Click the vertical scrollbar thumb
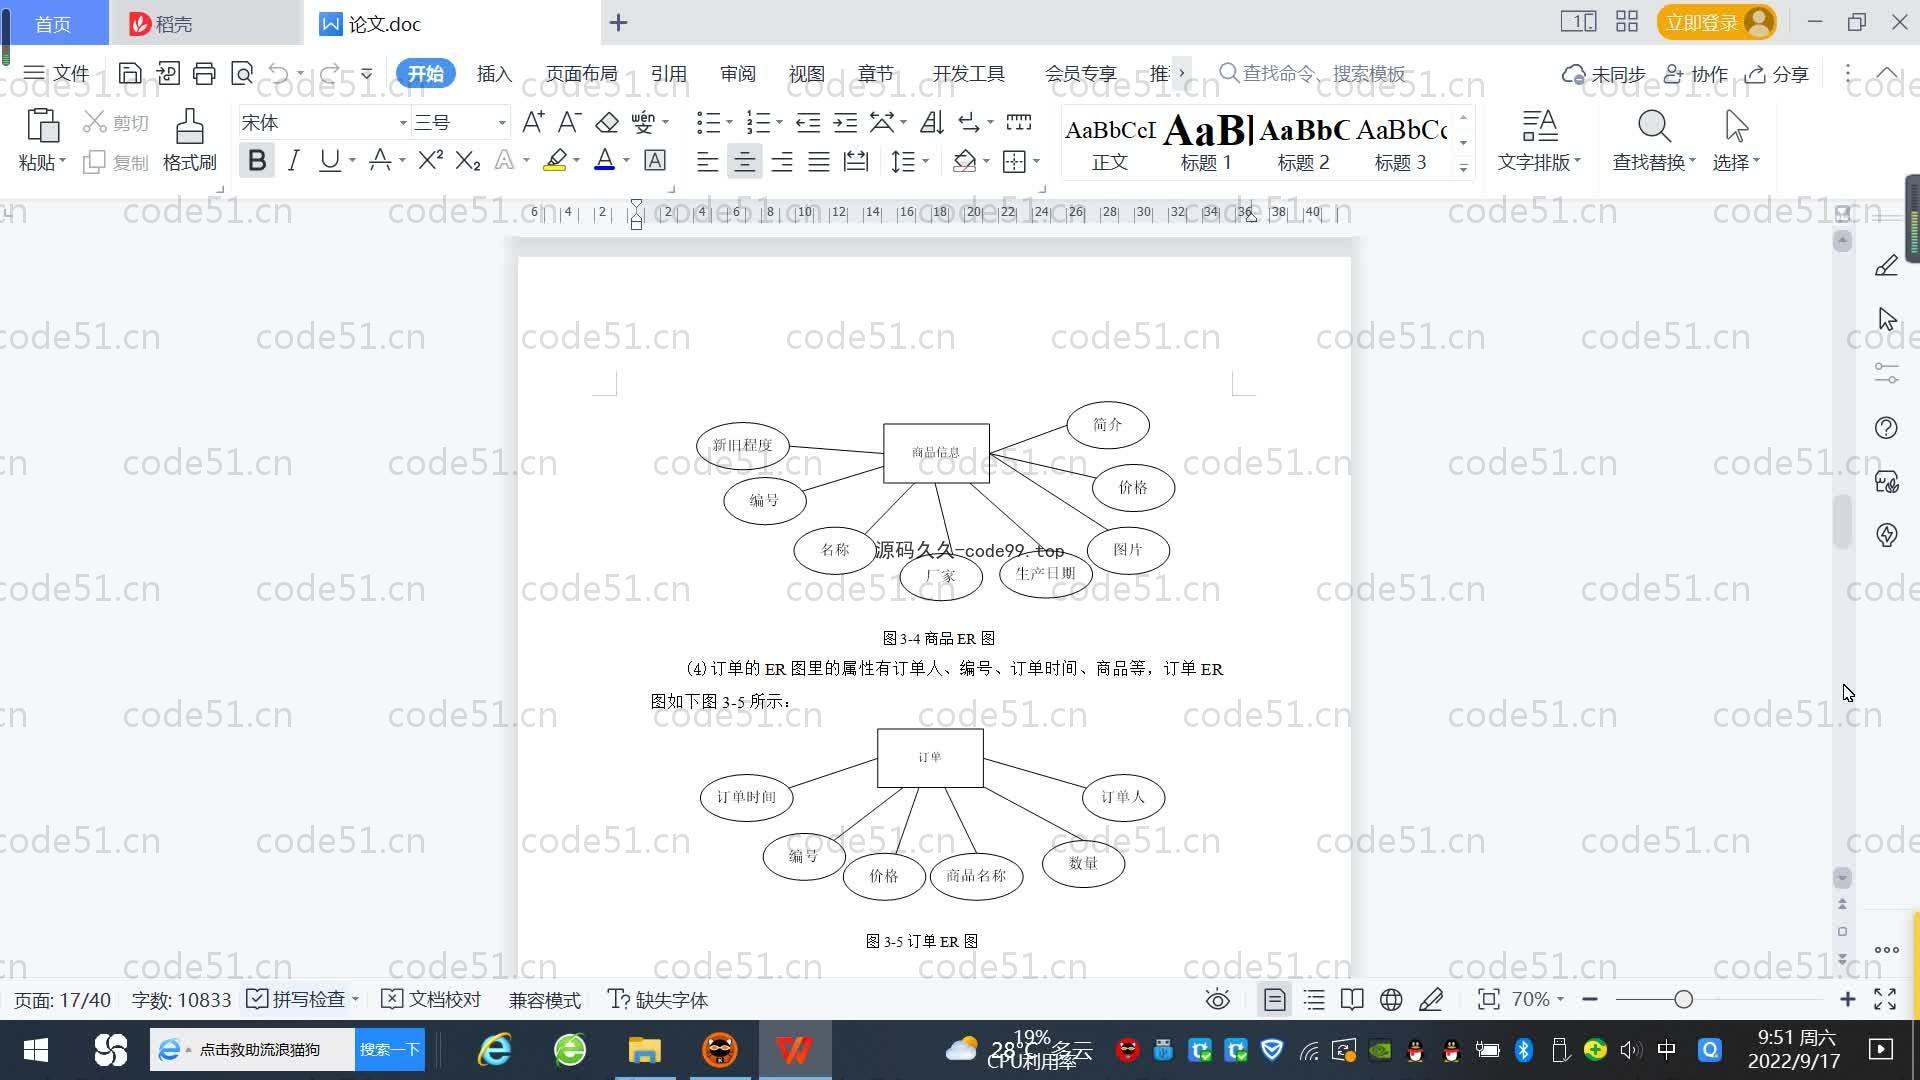Screen dimensions: 1920x1080 pyautogui.click(x=1842, y=521)
